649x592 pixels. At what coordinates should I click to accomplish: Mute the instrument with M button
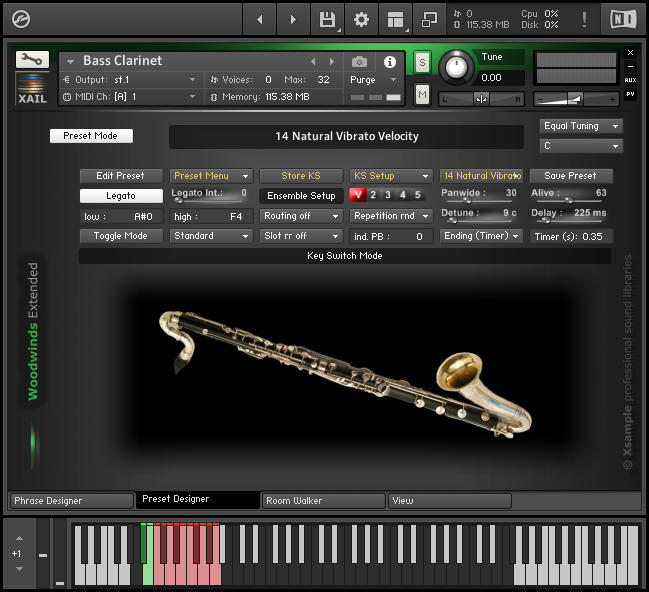coord(422,95)
